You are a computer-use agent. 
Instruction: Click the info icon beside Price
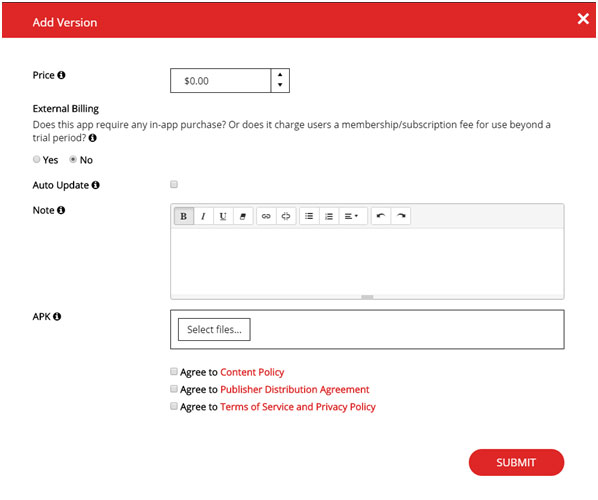[x=61, y=75]
